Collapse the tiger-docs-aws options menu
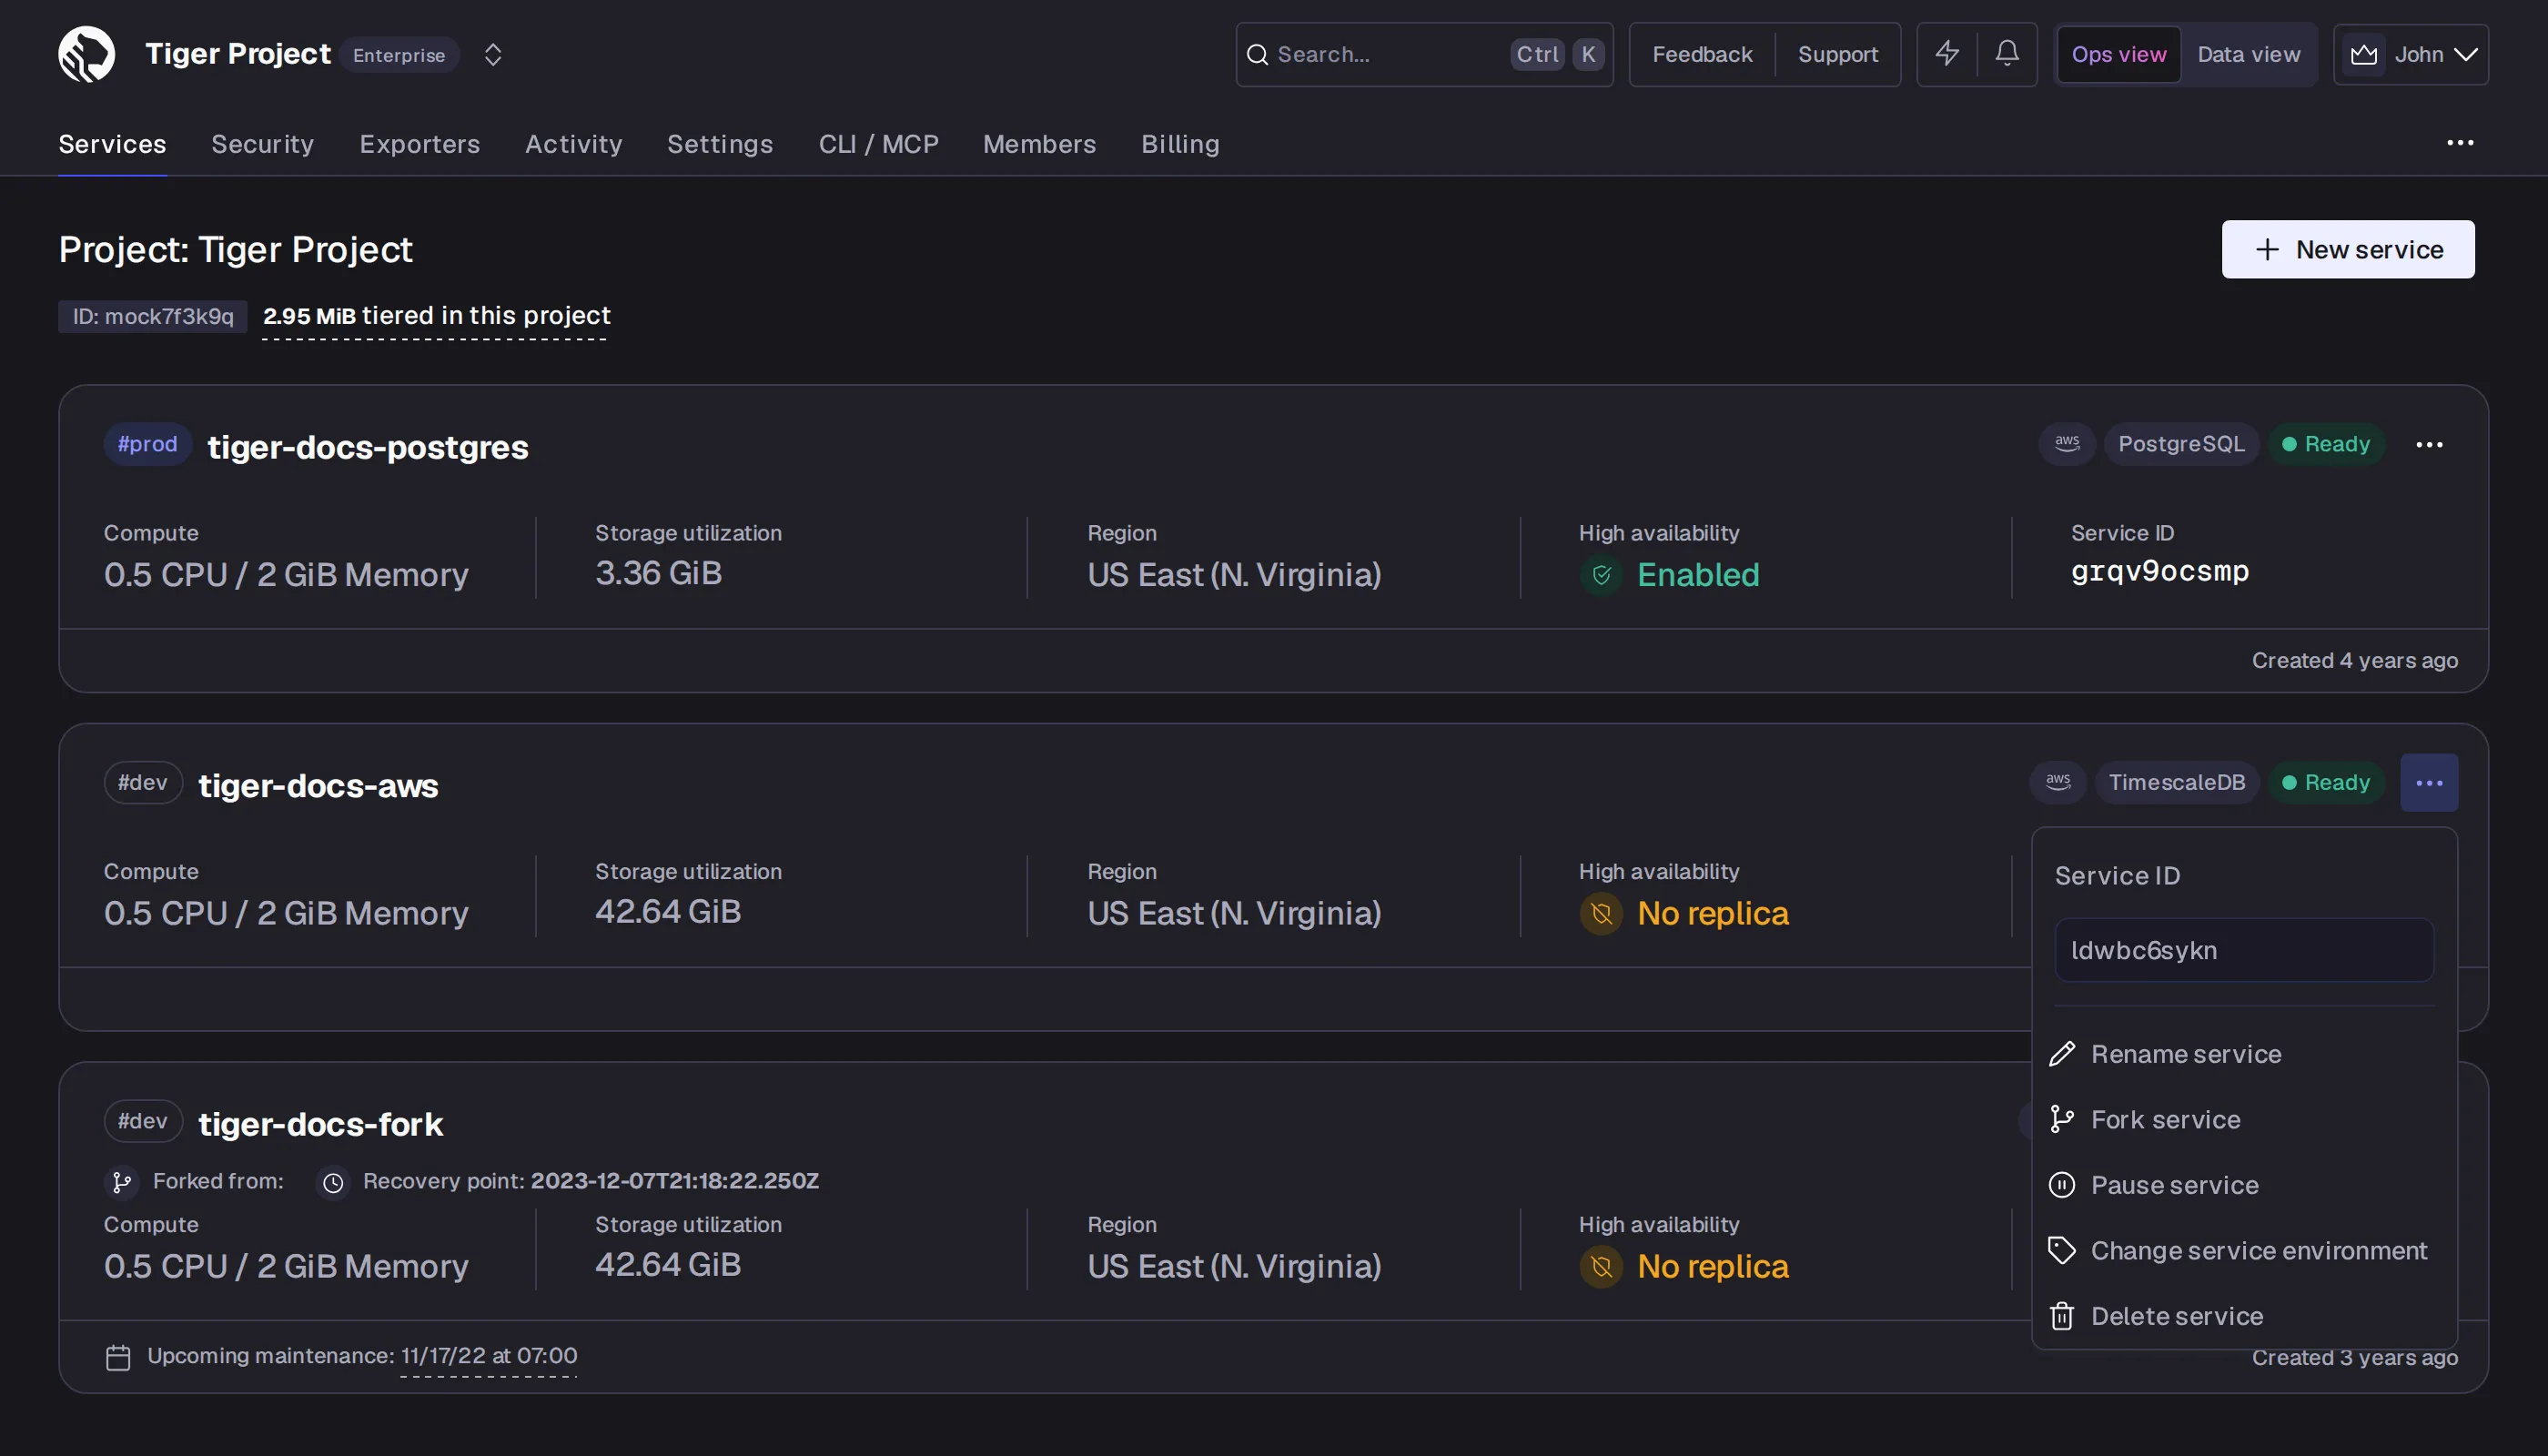This screenshot has height=1456, width=2548. coord(2429,782)
